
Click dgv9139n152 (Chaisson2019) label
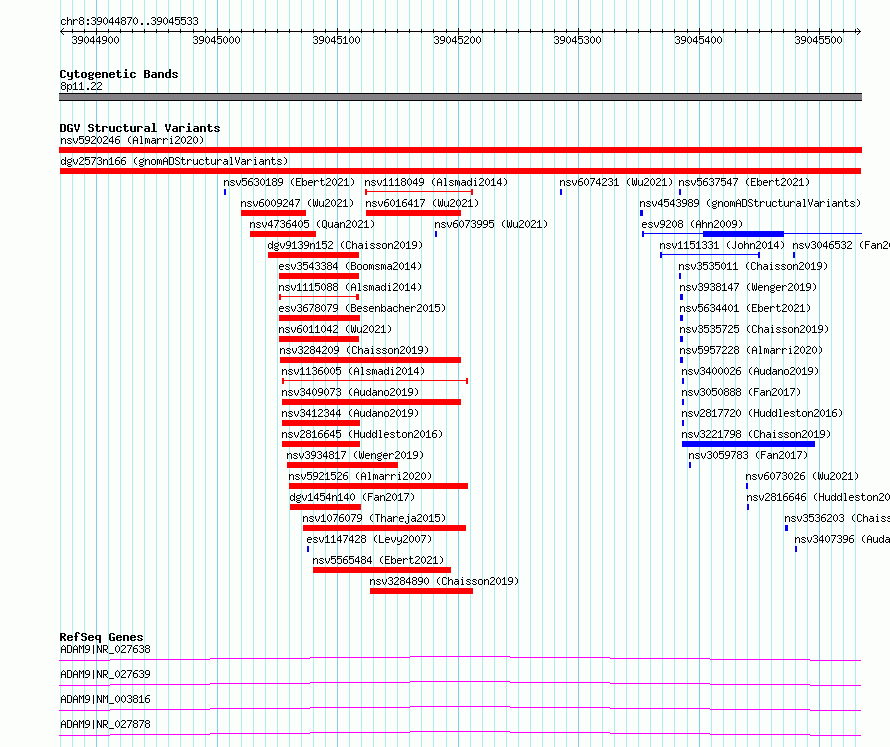point(345,245)
